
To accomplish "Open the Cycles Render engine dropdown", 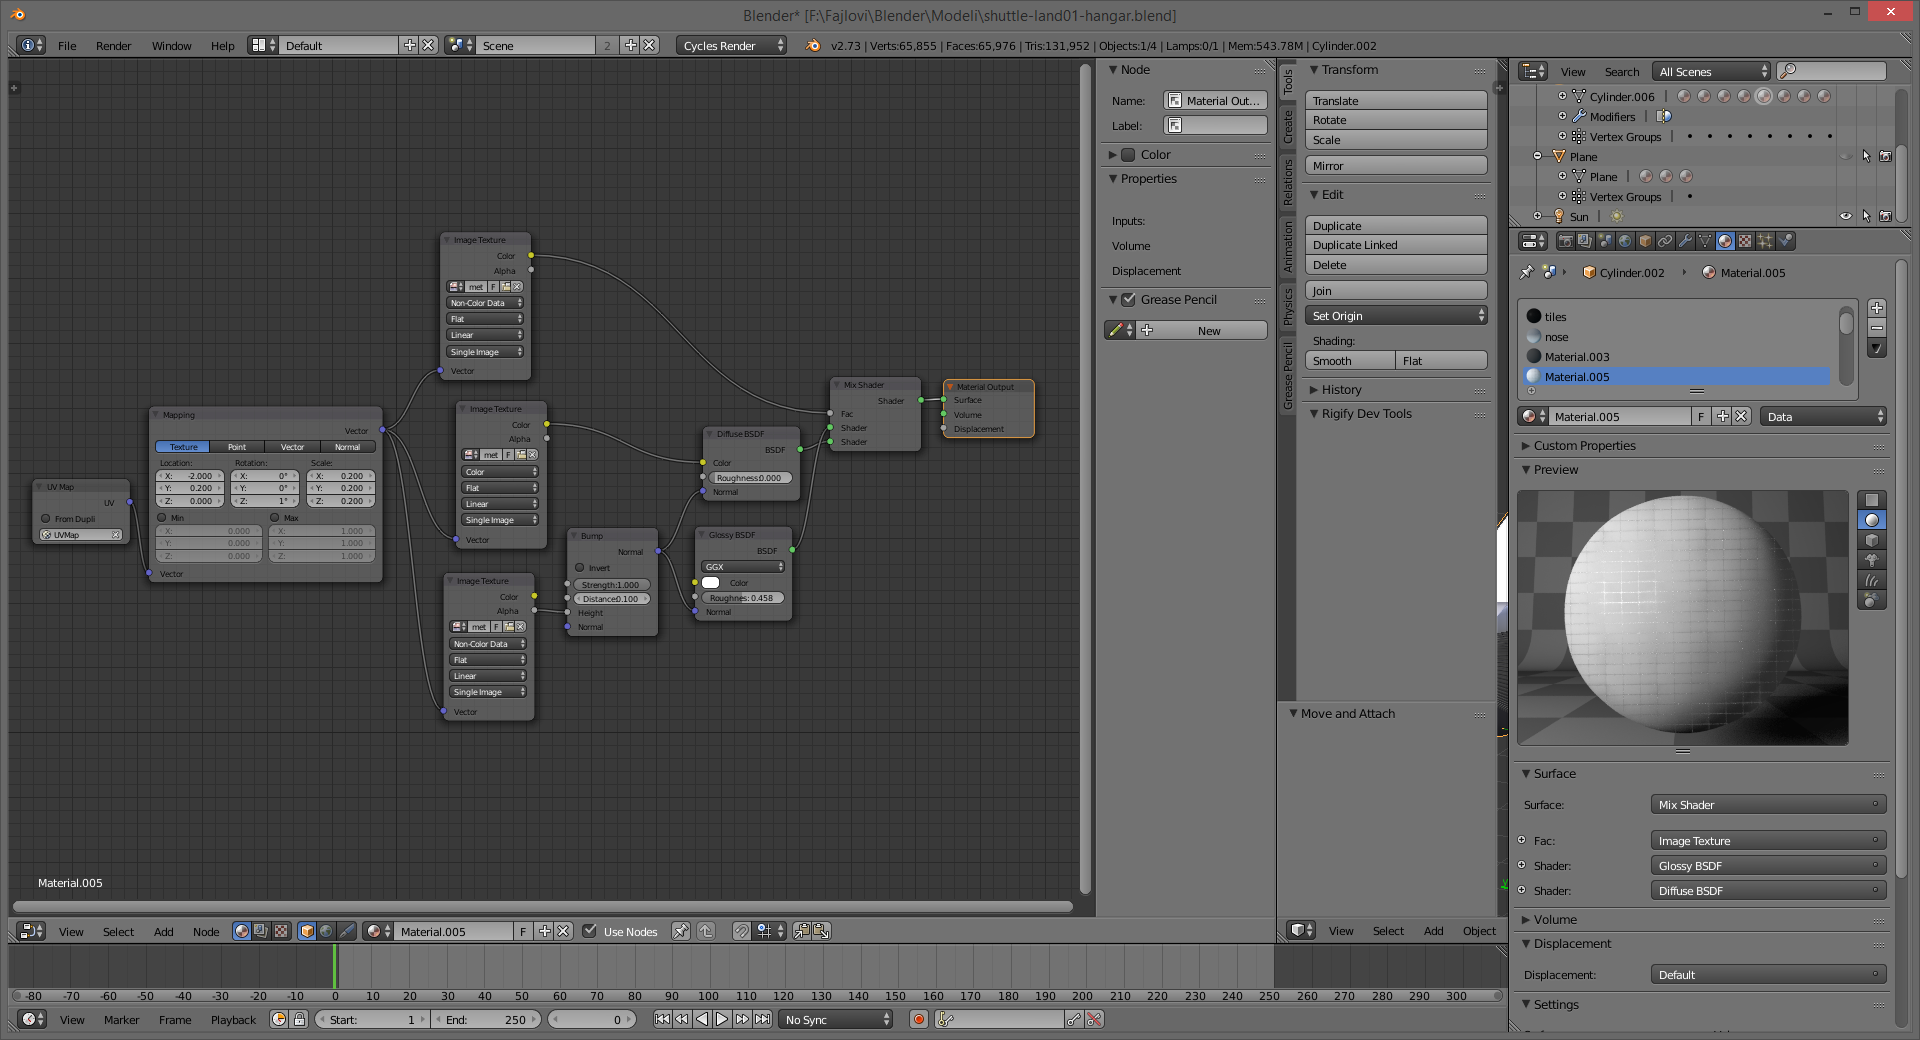I will 732,45.
